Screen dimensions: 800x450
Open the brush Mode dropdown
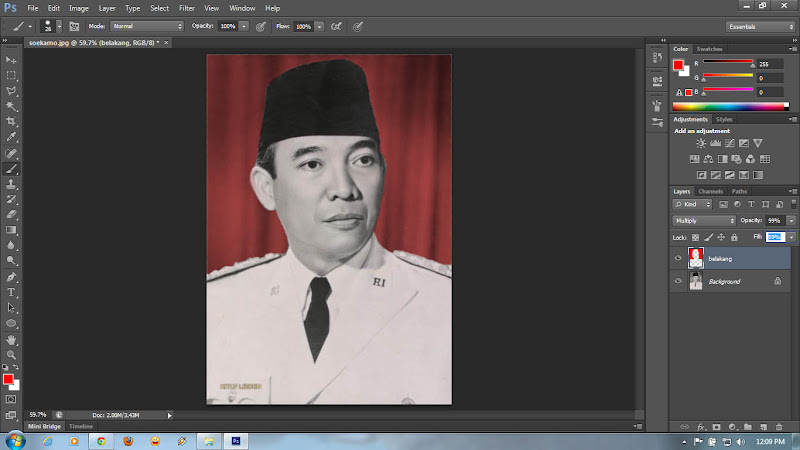click(x=147, y=26)
